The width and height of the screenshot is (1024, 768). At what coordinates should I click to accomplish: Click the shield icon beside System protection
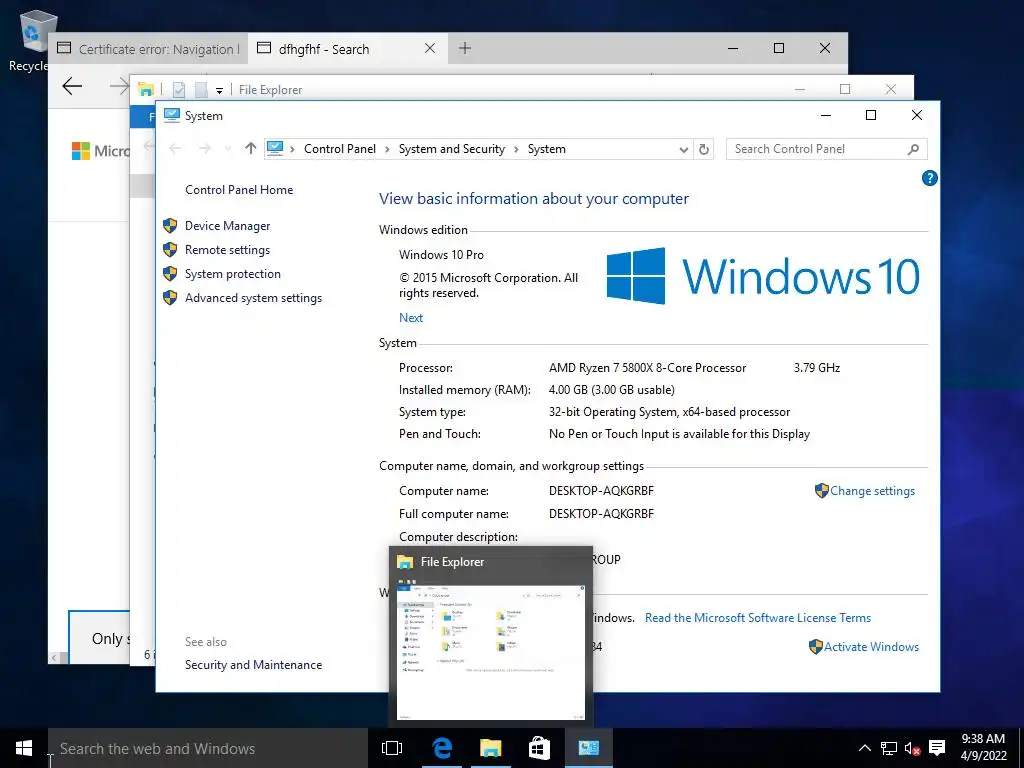coord(170,274)
